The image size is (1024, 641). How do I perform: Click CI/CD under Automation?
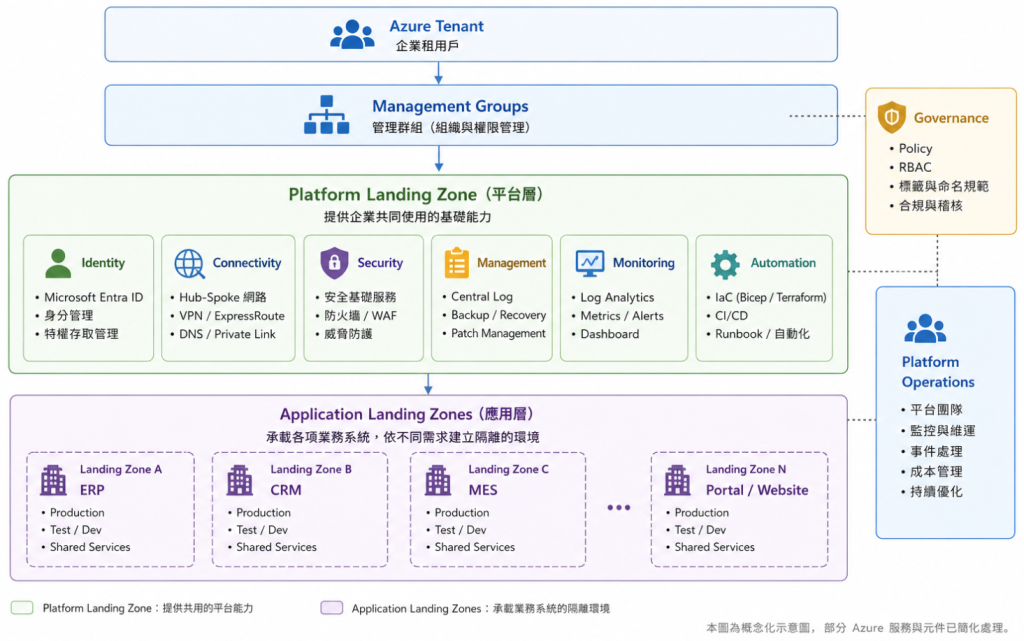[731, 315]
